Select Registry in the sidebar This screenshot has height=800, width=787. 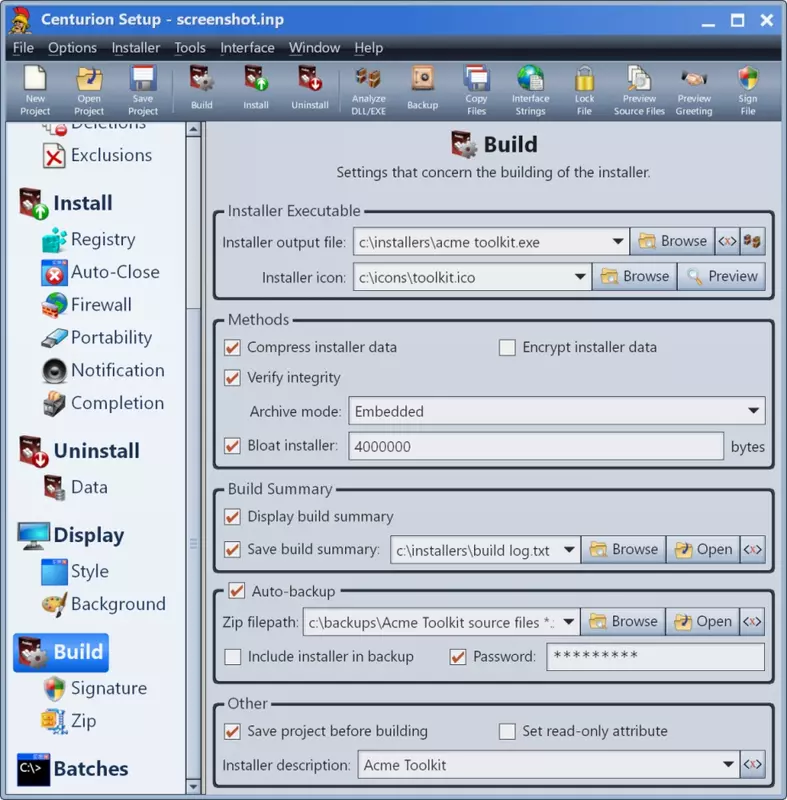coord(89,239)
